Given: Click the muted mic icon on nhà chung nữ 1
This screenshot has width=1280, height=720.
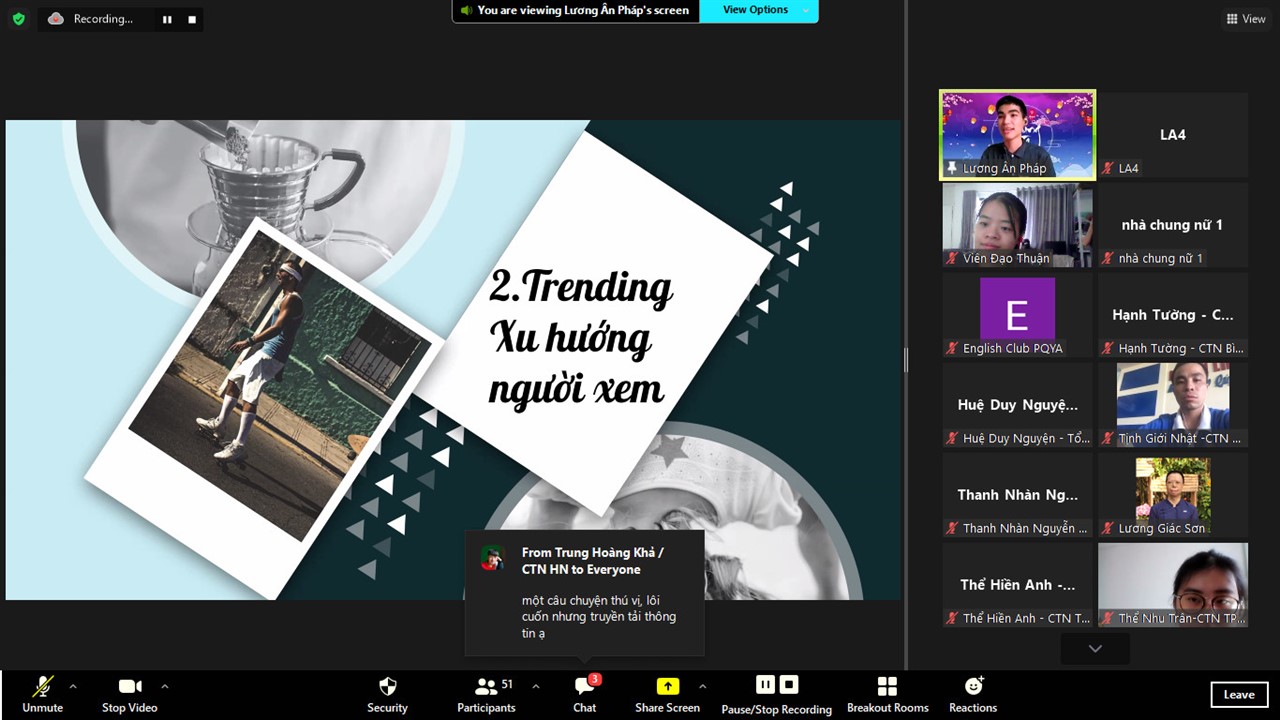Looking at the screenshot, I should click(x=1108, y=258).
